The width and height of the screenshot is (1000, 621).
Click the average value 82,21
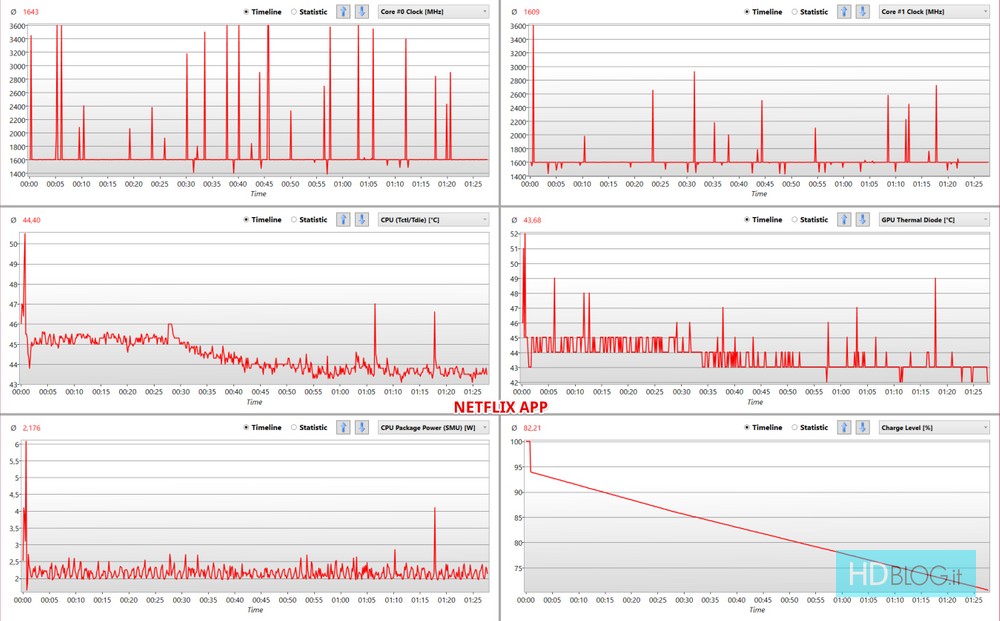(x=532, y=428)
